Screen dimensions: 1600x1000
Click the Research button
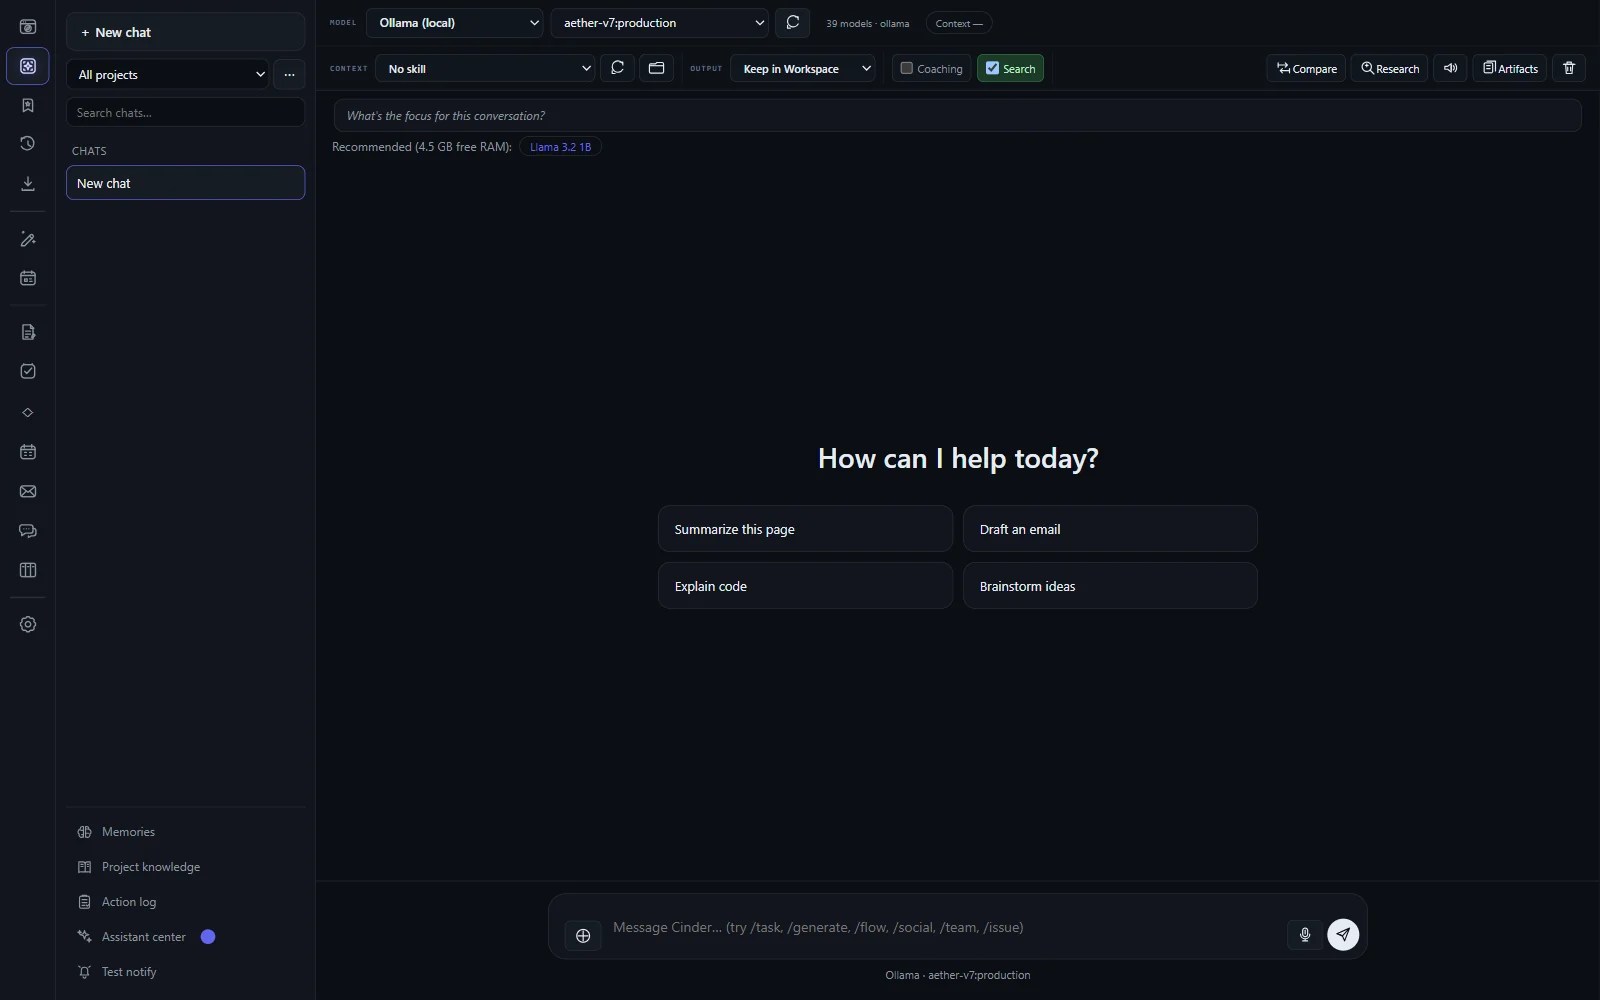[x=1389, y=68]
